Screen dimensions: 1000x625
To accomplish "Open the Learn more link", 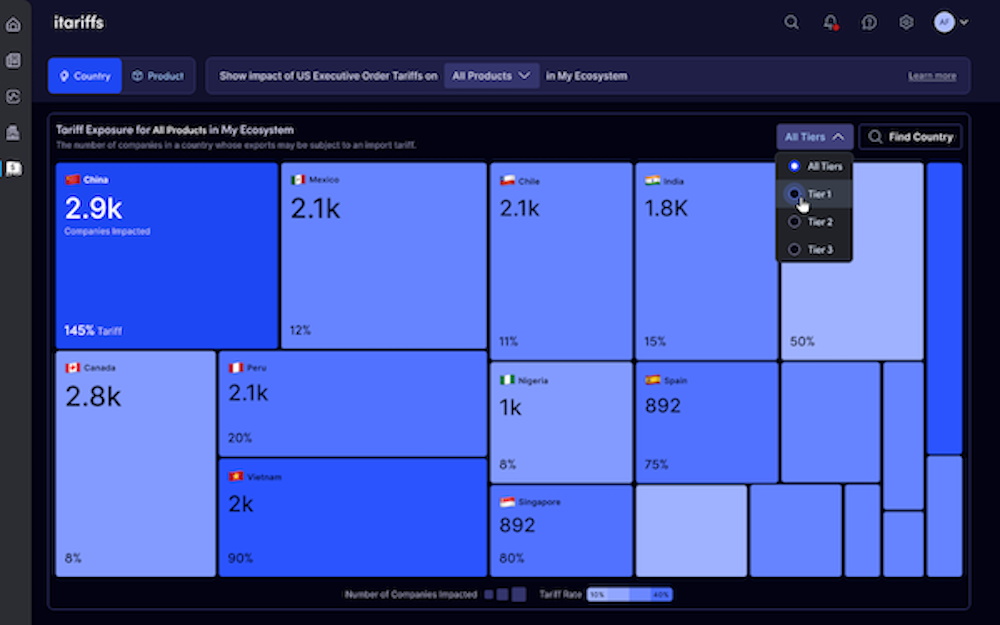I will 931,75.
